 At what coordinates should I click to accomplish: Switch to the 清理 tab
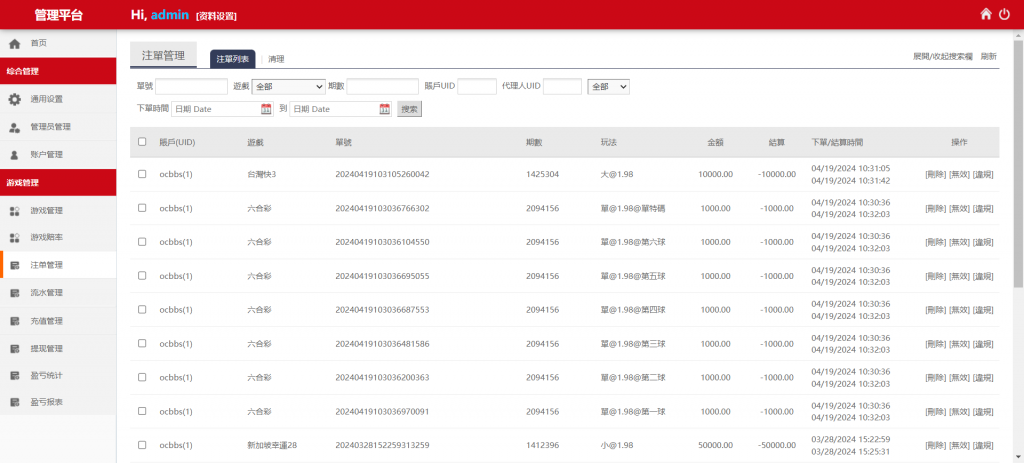pos(276,59)
